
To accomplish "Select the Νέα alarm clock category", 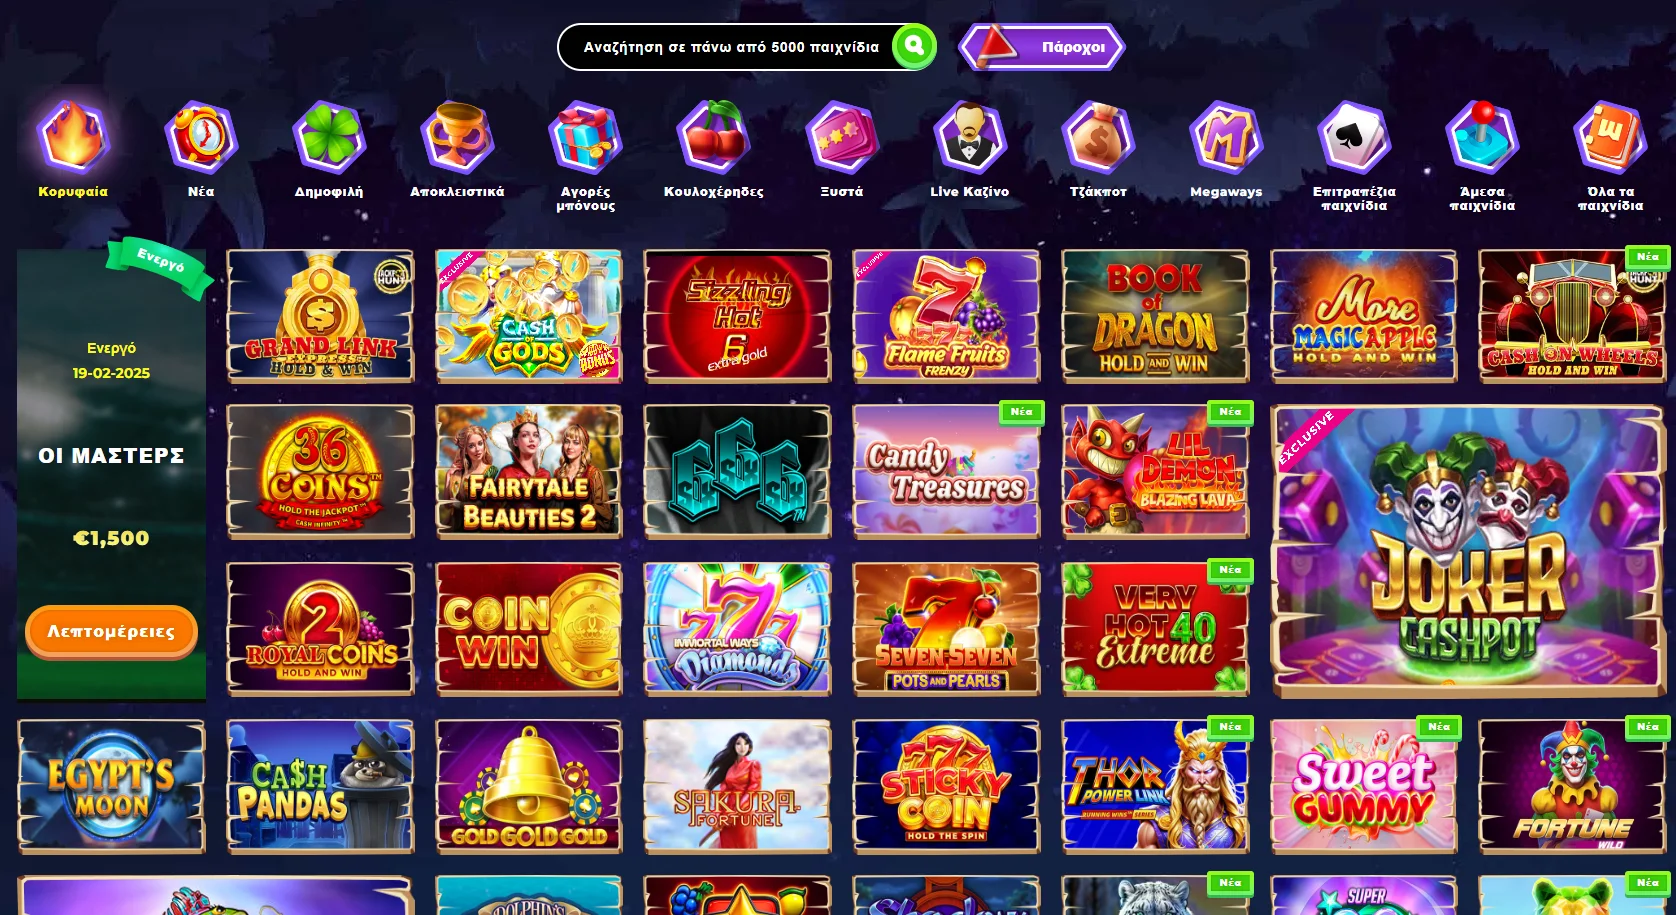I will [x=201, y=137].
